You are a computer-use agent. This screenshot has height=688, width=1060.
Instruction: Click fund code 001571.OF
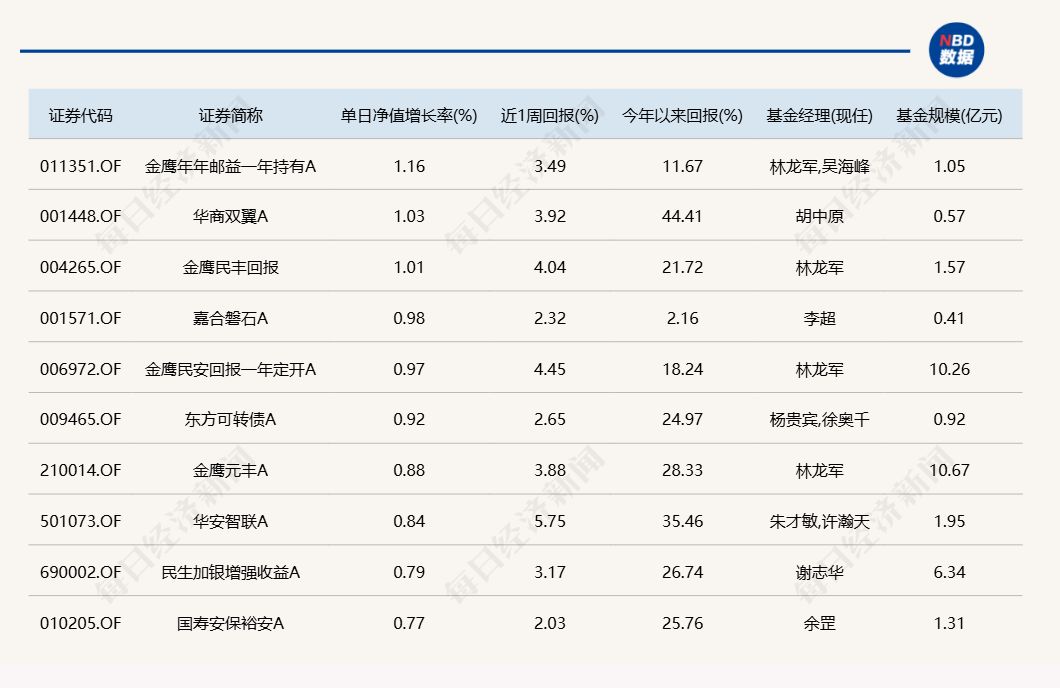pos(81,318)
